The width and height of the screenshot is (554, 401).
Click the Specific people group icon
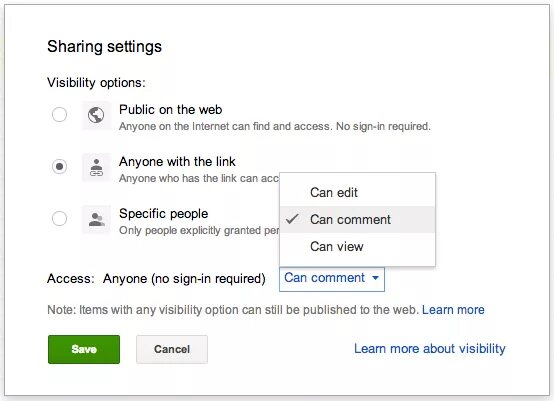pos(96,219)
